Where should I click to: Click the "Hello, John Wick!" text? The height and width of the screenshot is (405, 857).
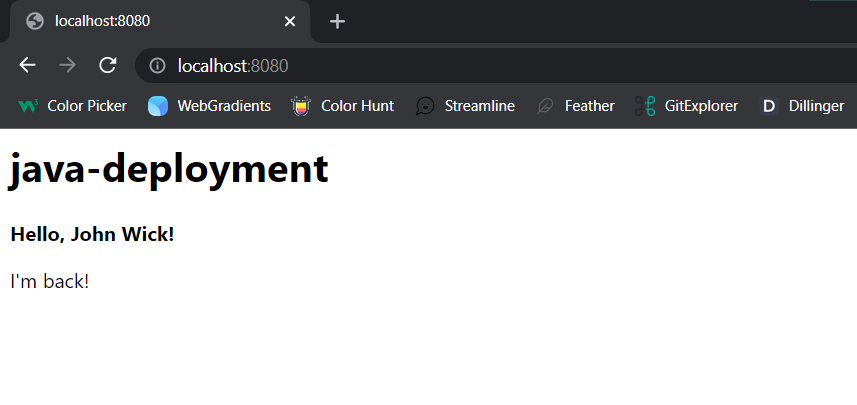[x=92, y=234]
